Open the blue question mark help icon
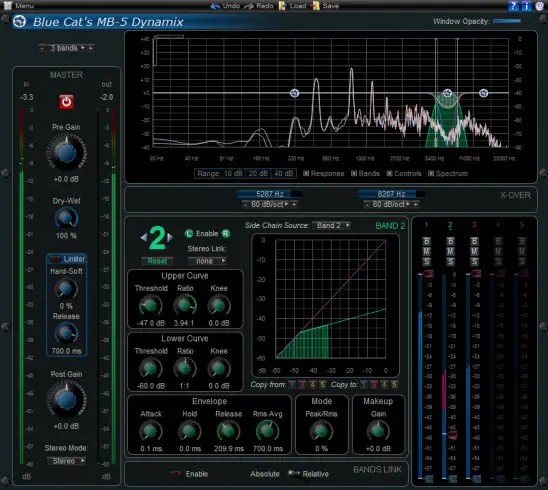The width and height of the screenshot is (548, 490). tap(513, 6)
